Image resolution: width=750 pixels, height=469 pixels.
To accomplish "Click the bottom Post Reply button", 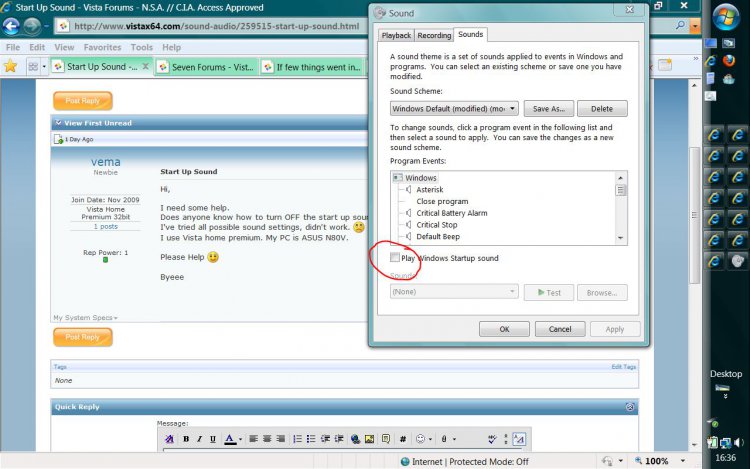I will 83,337.
